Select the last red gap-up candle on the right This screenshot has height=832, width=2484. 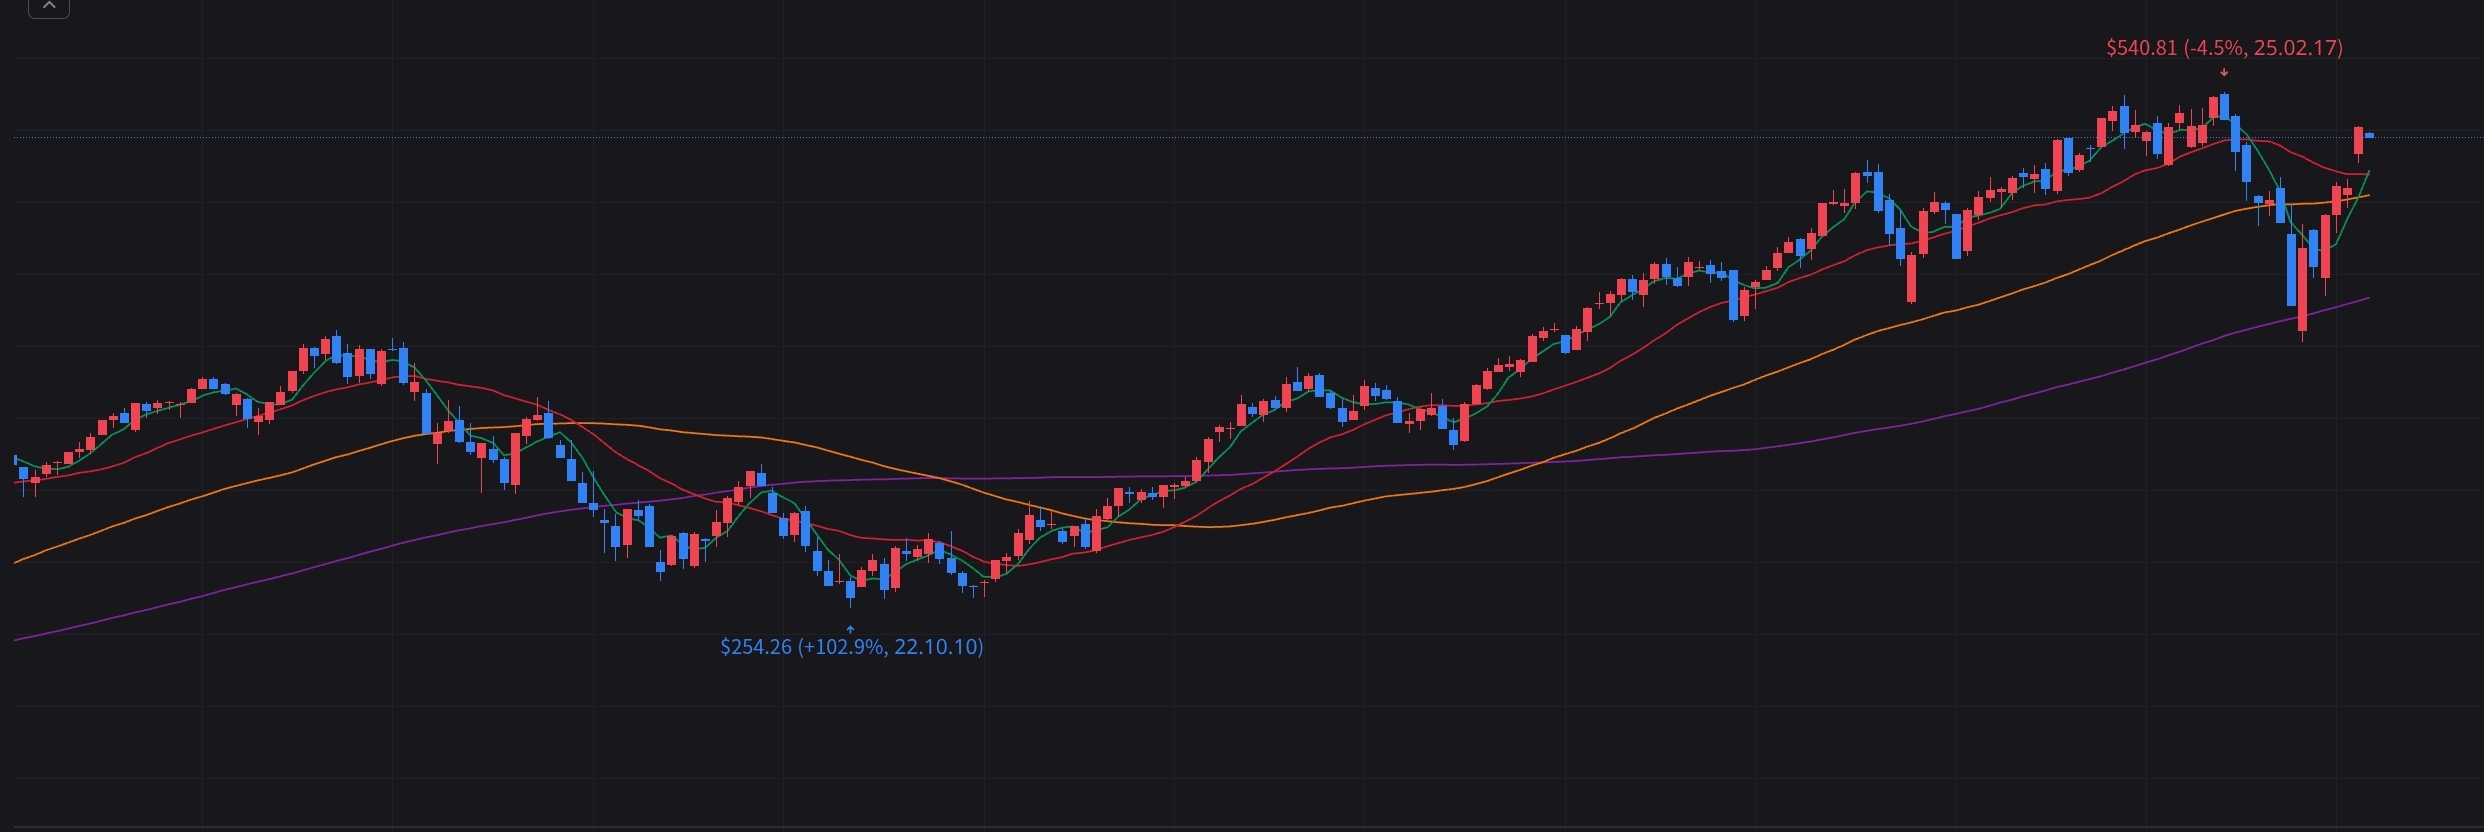coord(2358,141)
